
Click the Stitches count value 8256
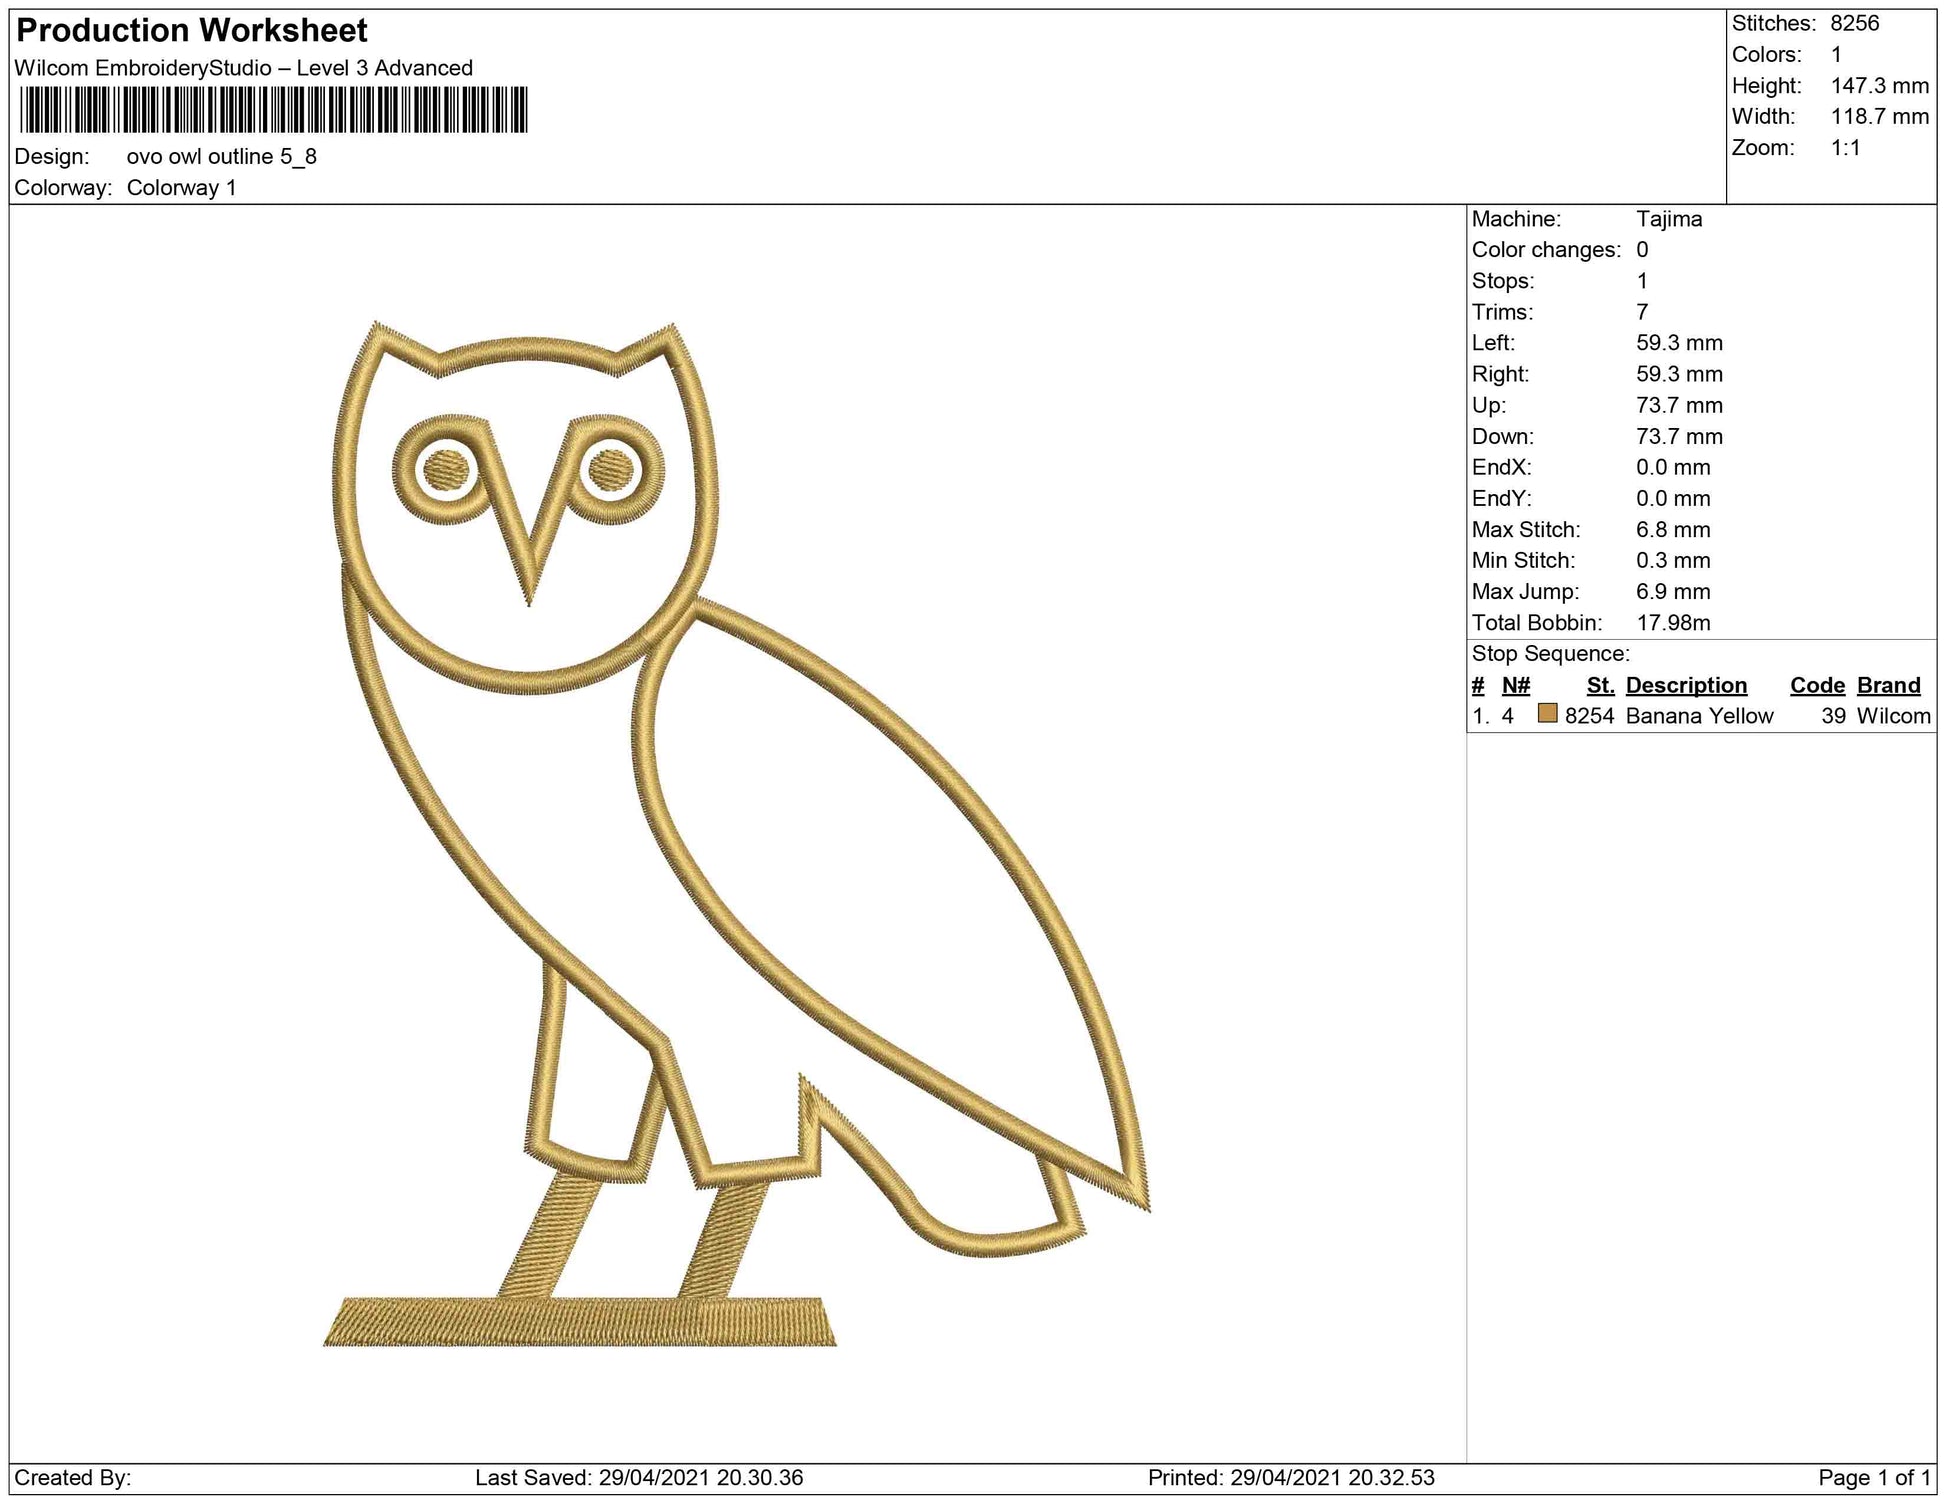[1854, 23]
